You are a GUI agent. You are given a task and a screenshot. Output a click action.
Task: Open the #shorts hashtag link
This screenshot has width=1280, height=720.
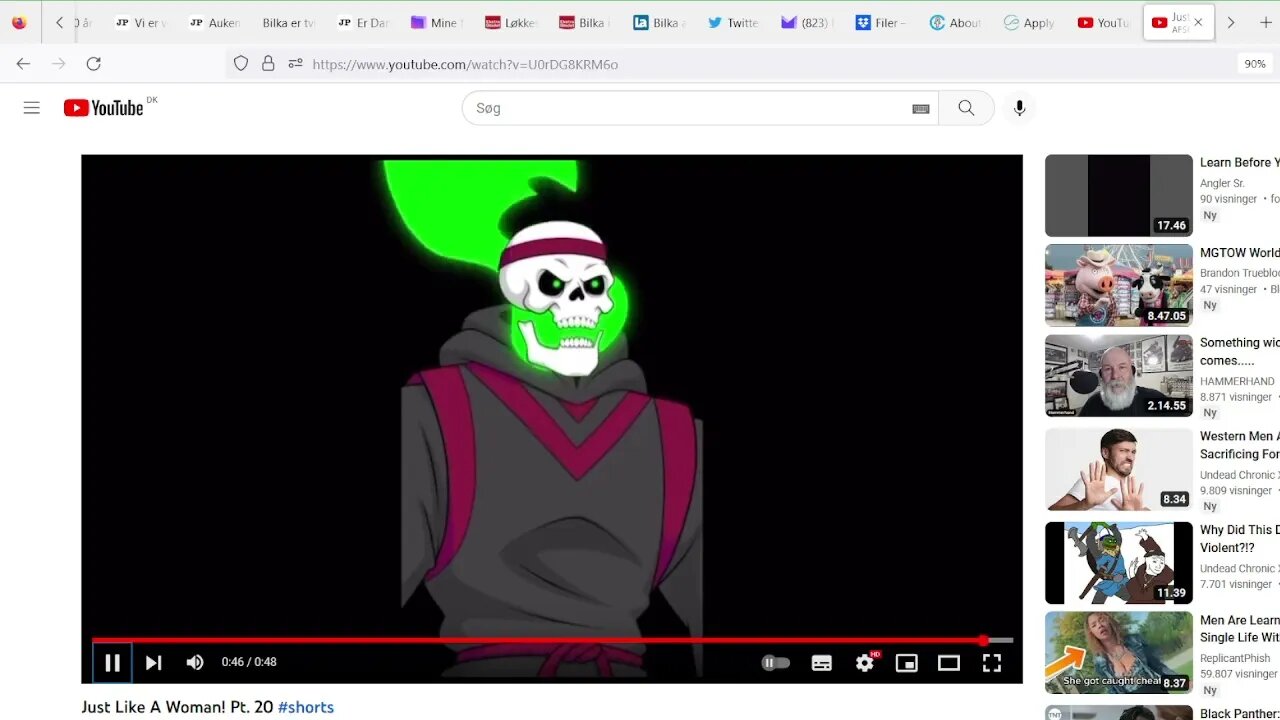306,707
